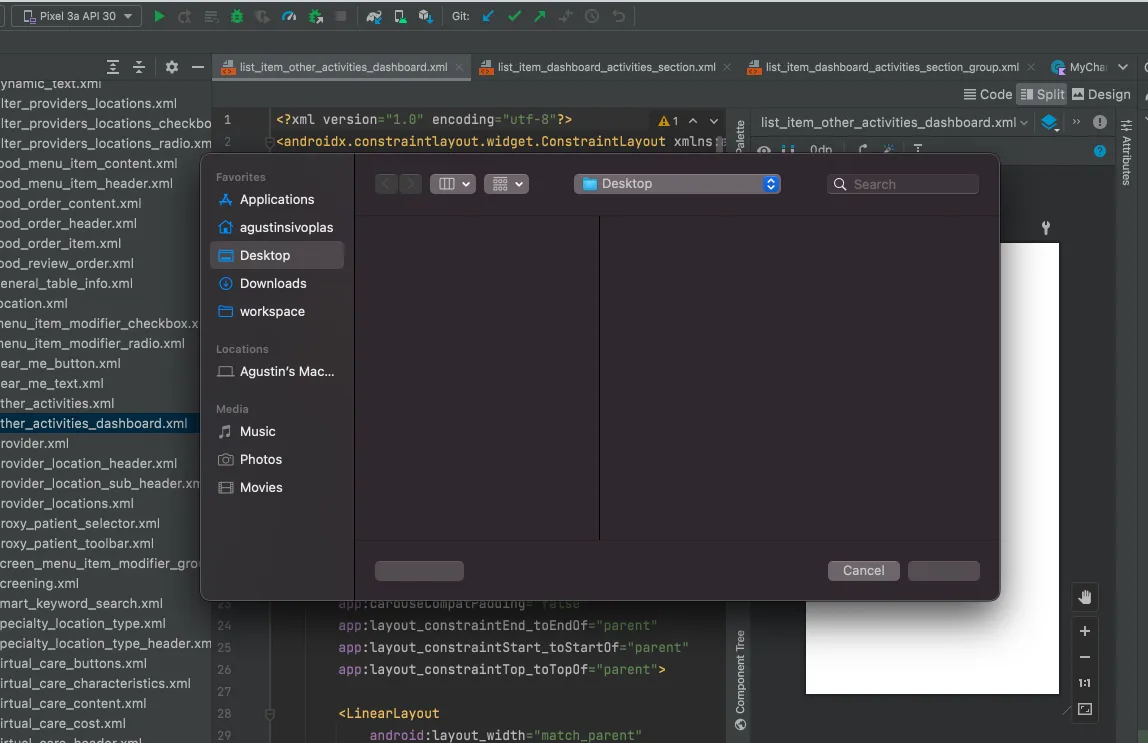This screenshot has height=743, width=1148.
Task: Click the Git commit checkmark icon
Action: [514, 16]
